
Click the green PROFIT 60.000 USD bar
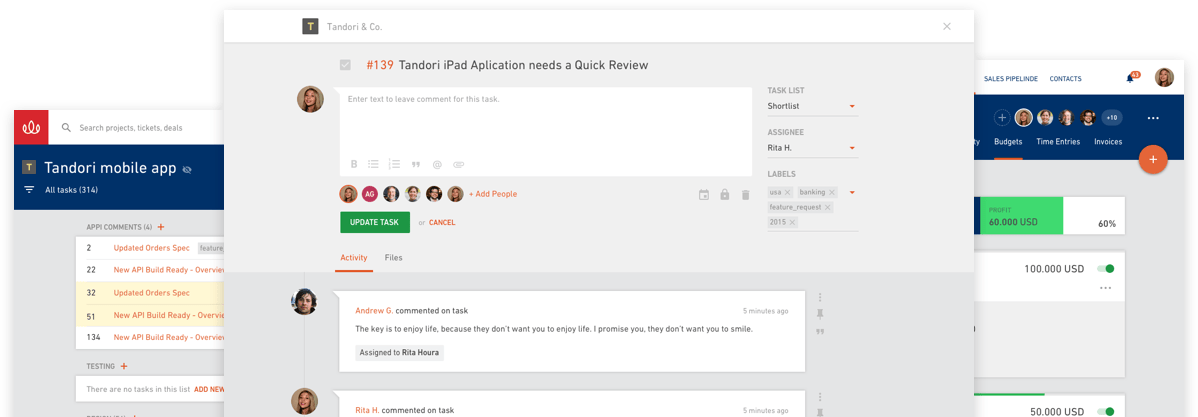tap(1022, 215)
